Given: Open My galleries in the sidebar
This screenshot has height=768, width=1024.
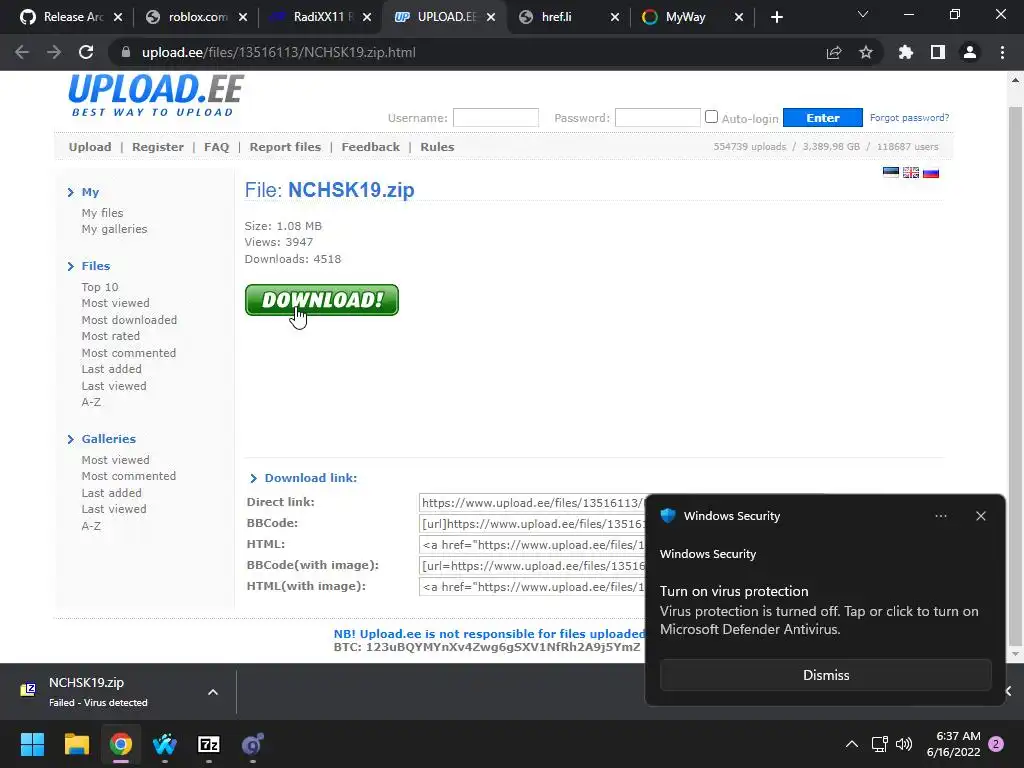Looking at the screenshot, I should [114, 229].
